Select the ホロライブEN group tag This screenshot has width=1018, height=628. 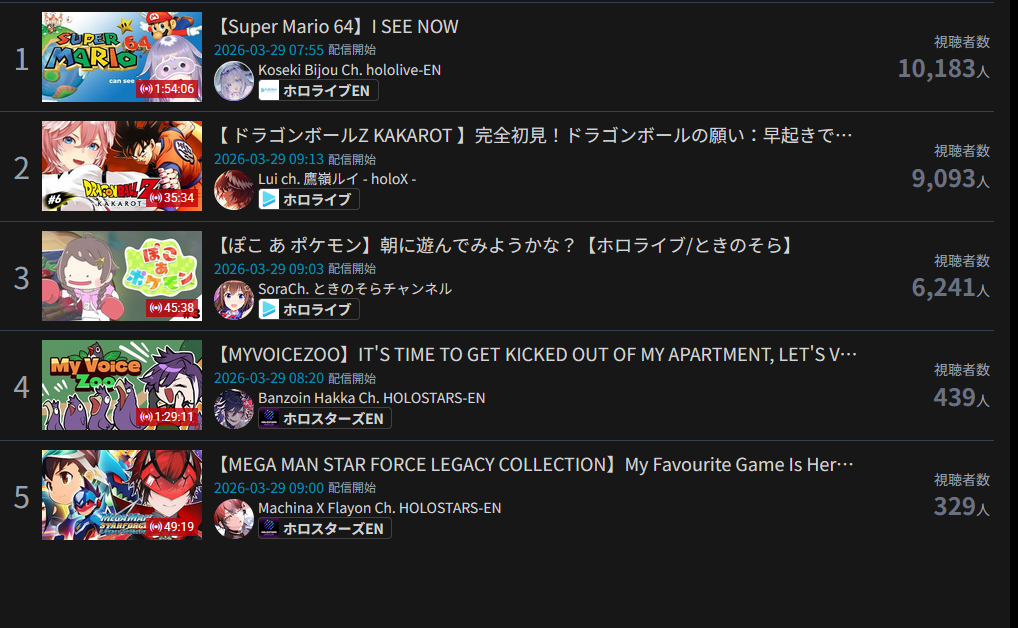tap(318, 90)
